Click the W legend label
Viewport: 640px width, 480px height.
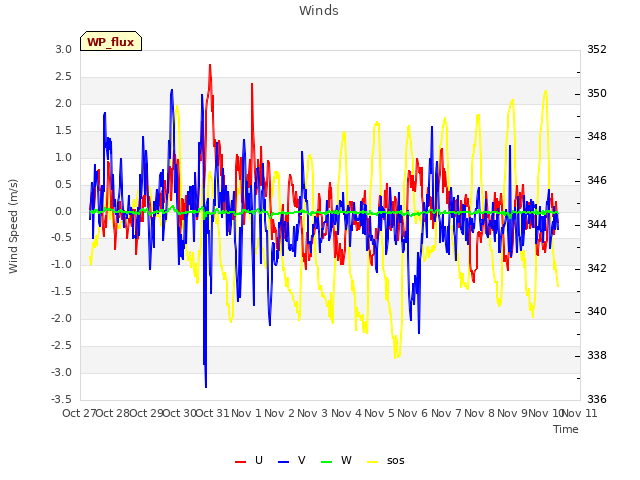point(346,460)
